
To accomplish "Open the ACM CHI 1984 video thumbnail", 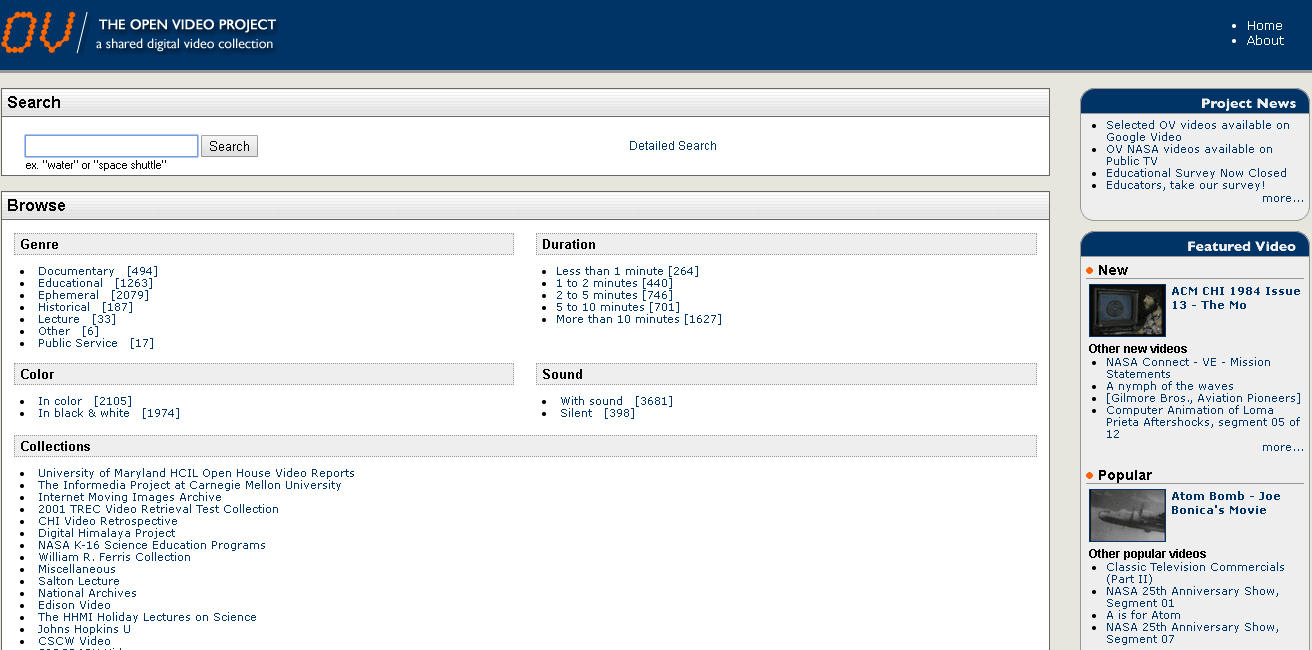I will 1127,311.
